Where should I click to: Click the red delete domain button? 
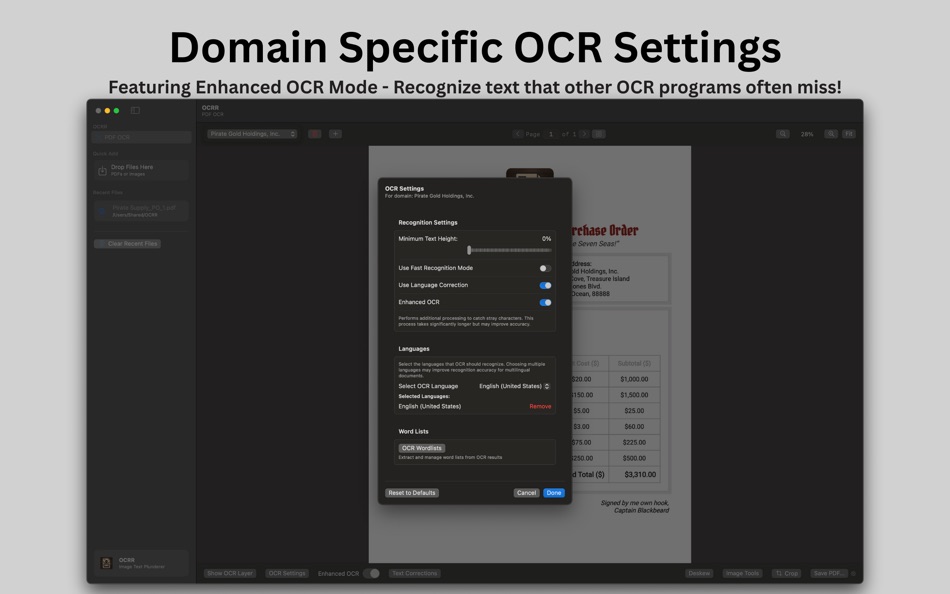(x=314, y=134)
